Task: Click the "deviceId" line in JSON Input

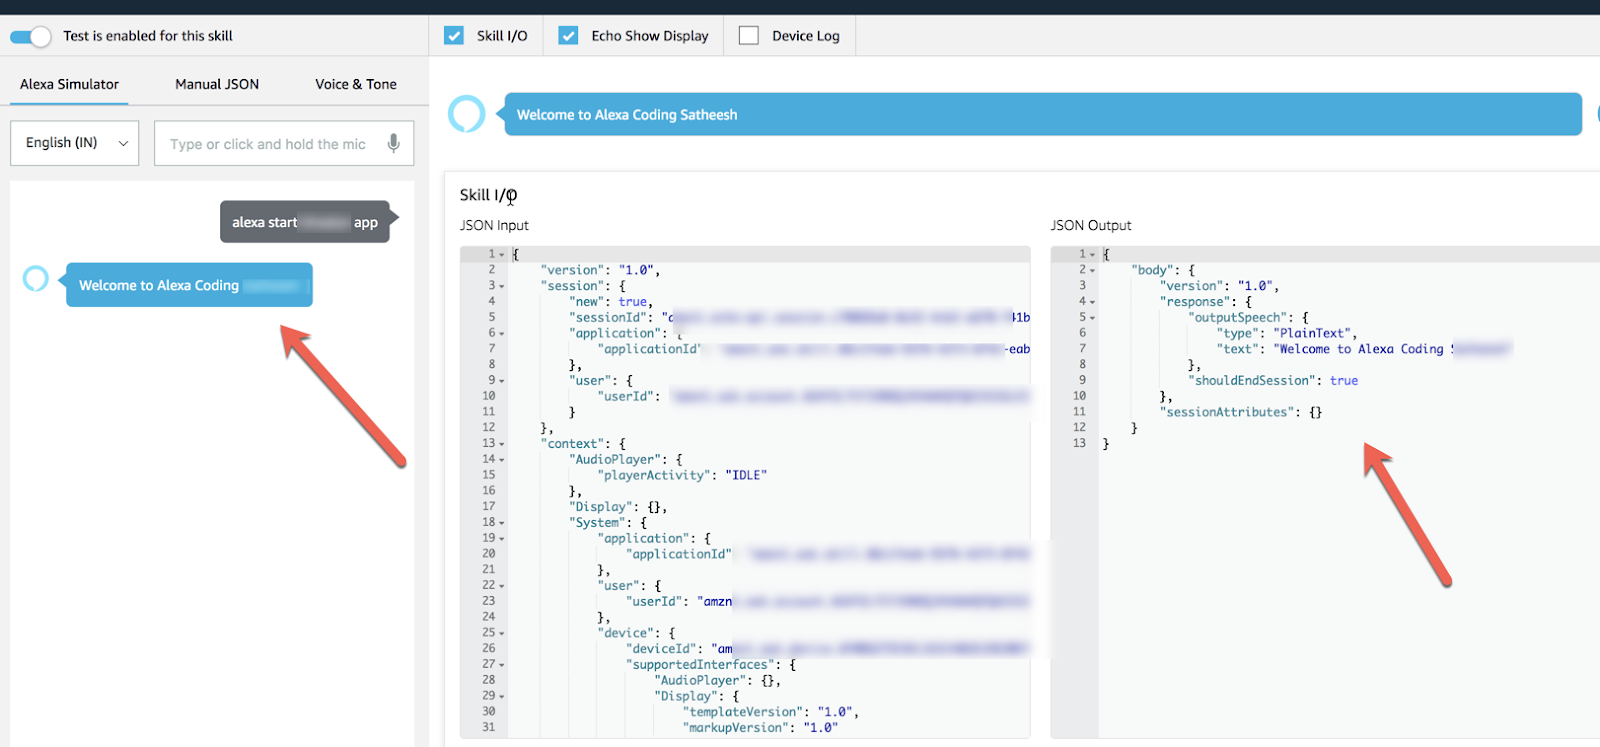Action: tap(828, 649)
